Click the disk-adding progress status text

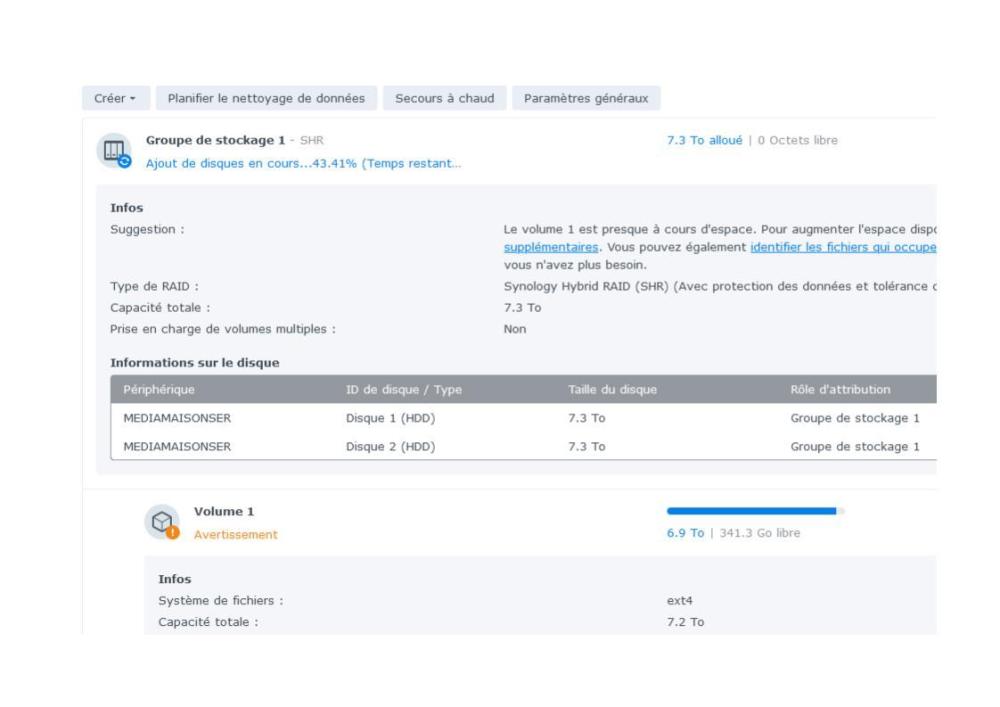pos(305,163)
